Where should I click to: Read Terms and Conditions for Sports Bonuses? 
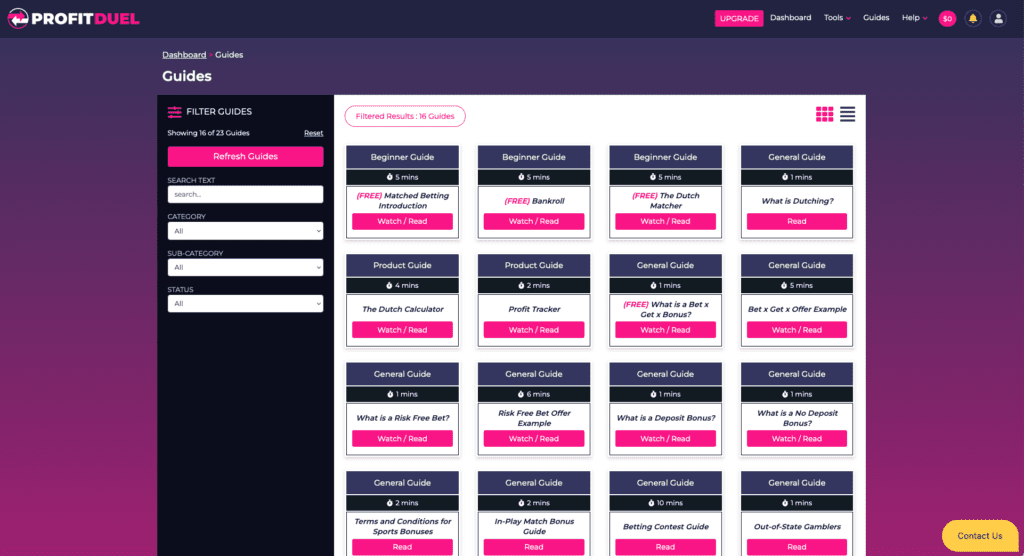pos(402,547)
